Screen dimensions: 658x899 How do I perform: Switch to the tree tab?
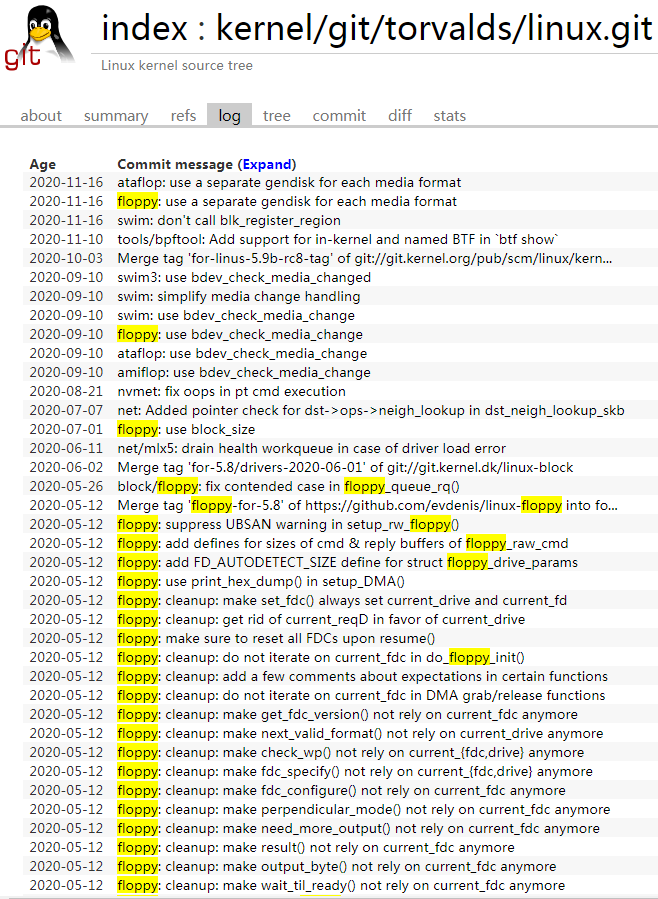tap(277, 116)
